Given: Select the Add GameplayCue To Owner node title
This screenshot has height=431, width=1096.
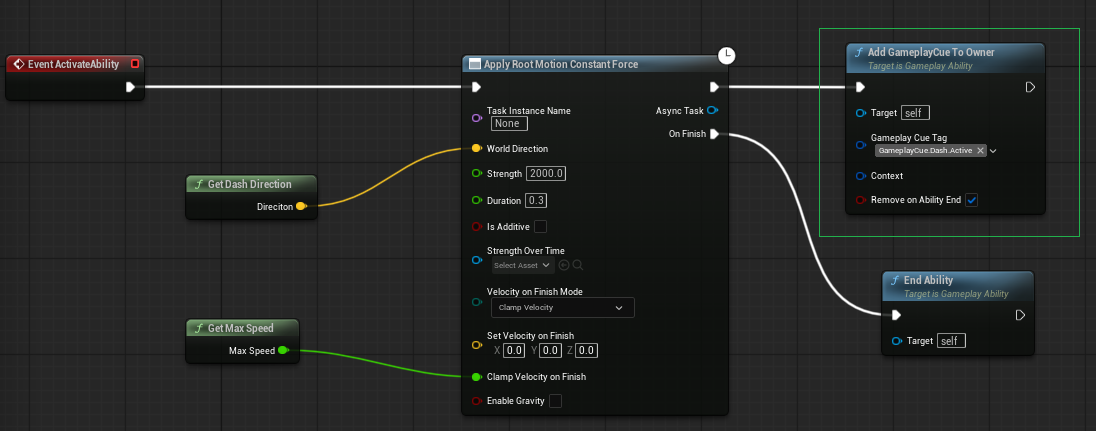Looking at the screenshot, I should 931,52.
